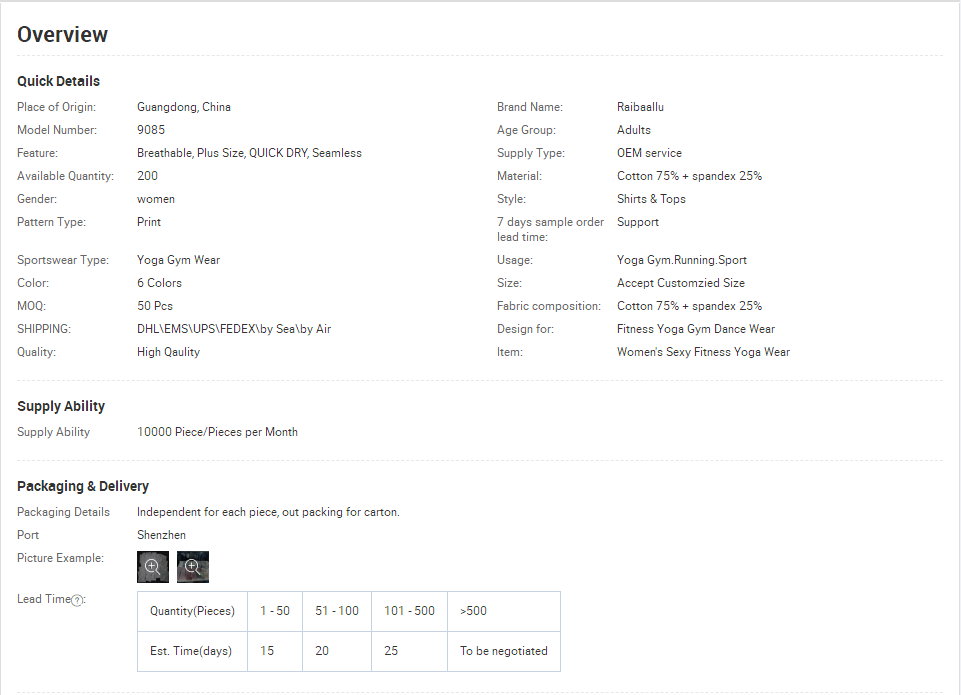The height and width of the screenshot is (695, 961).
Task: Select the Yoga Gym.Running.Sport usage text
Action: point(682,260)
